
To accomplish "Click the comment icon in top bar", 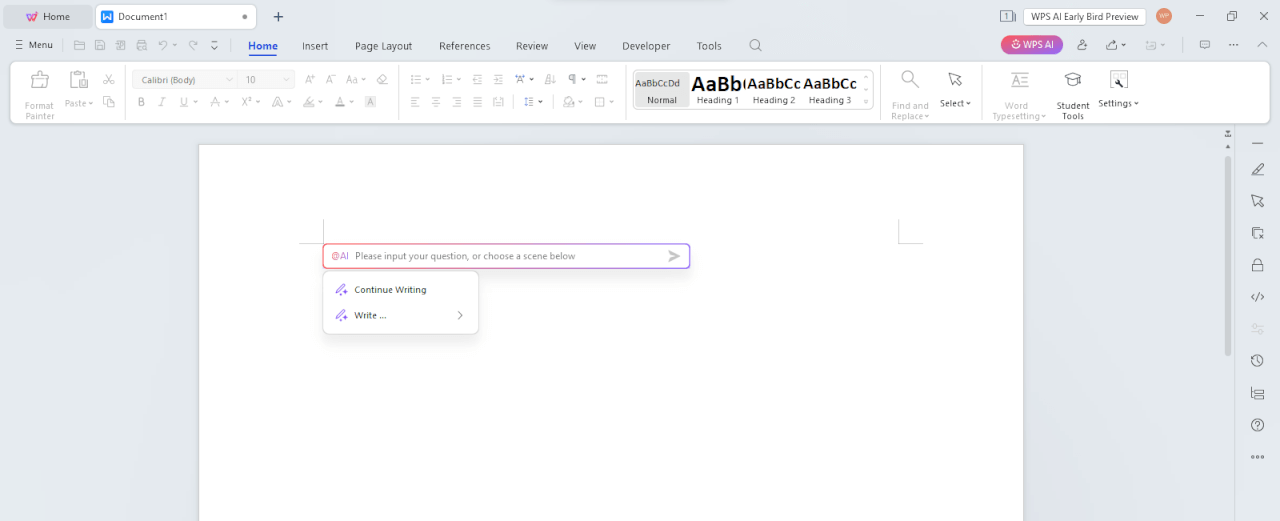I will [1205, 45].
